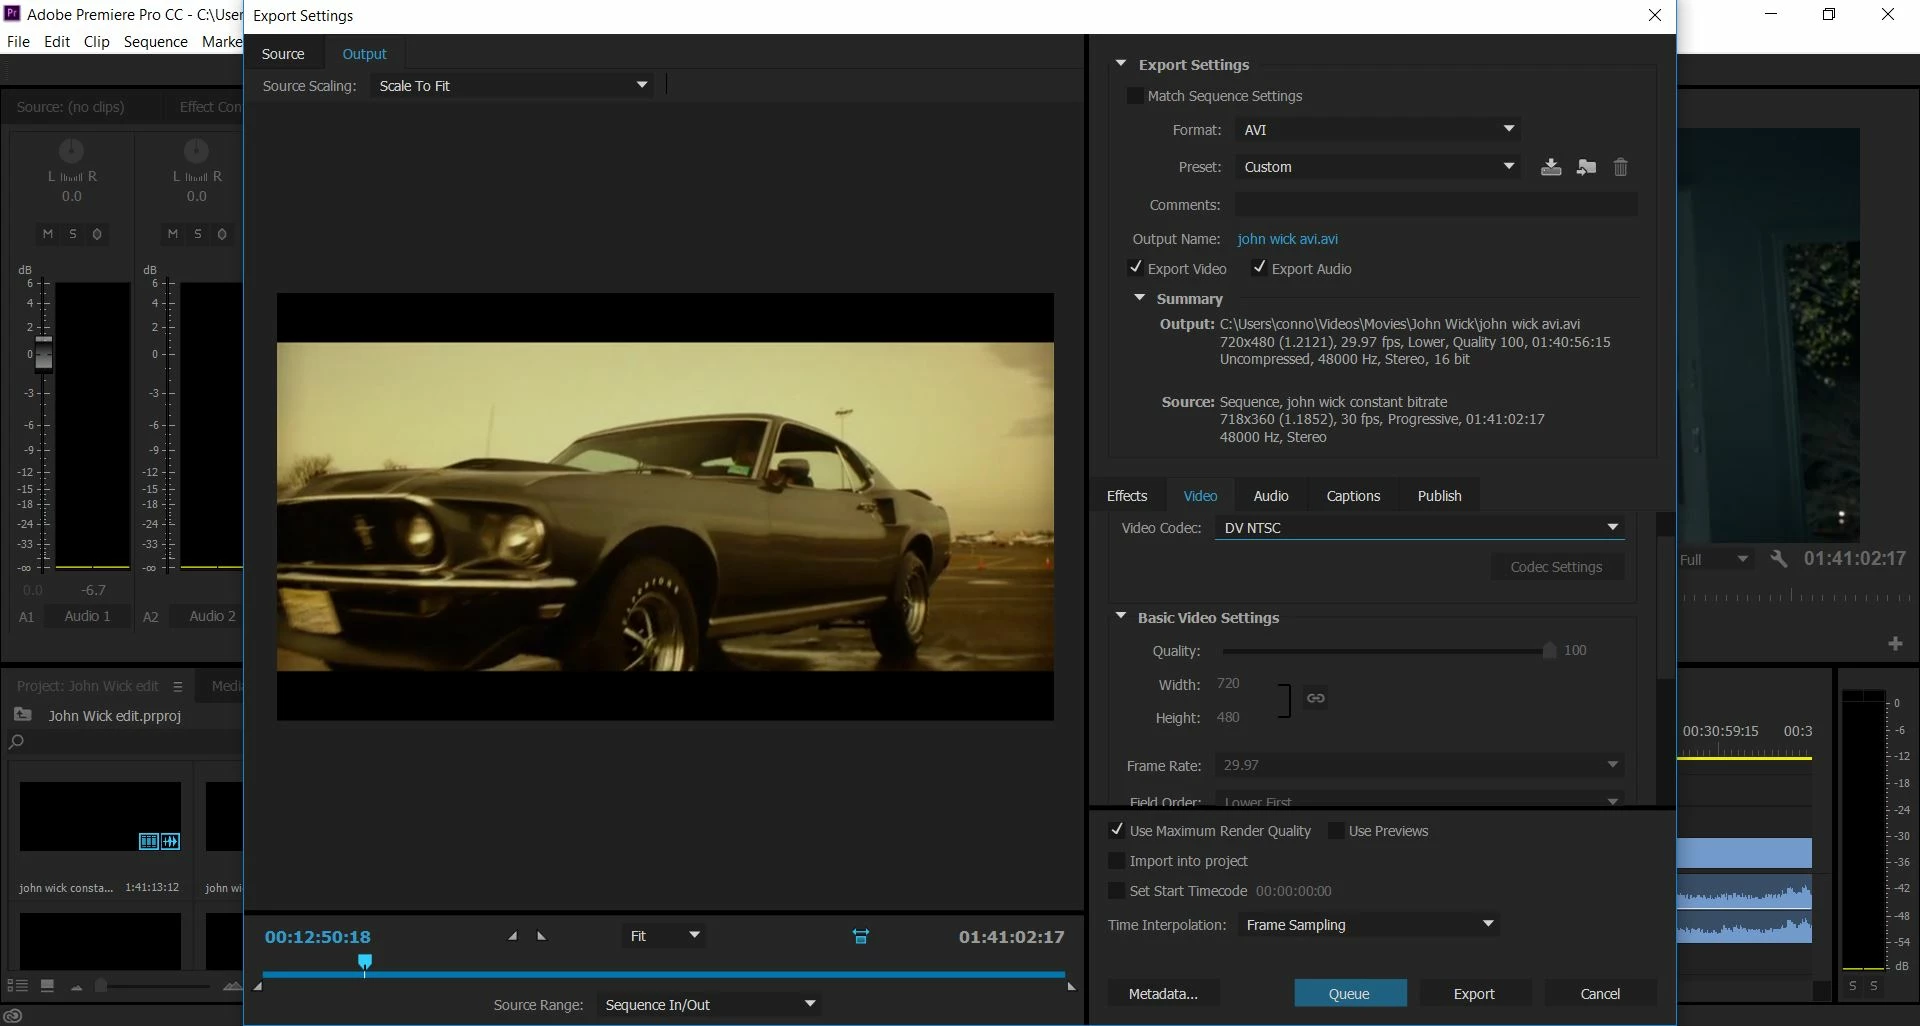
Task: Collapse the Basic Video Settings section
Action: tap(1121, 617)
